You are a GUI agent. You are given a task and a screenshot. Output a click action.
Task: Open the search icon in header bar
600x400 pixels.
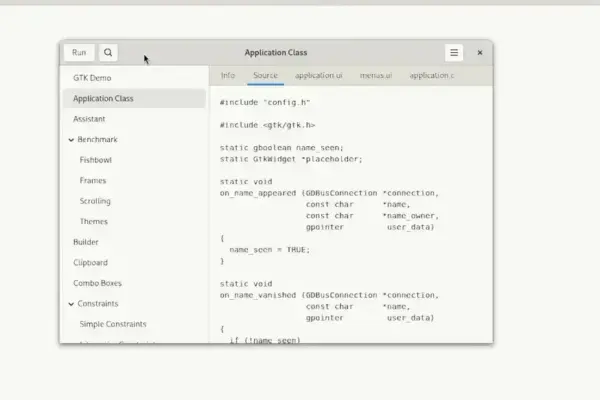coord(108,52)
